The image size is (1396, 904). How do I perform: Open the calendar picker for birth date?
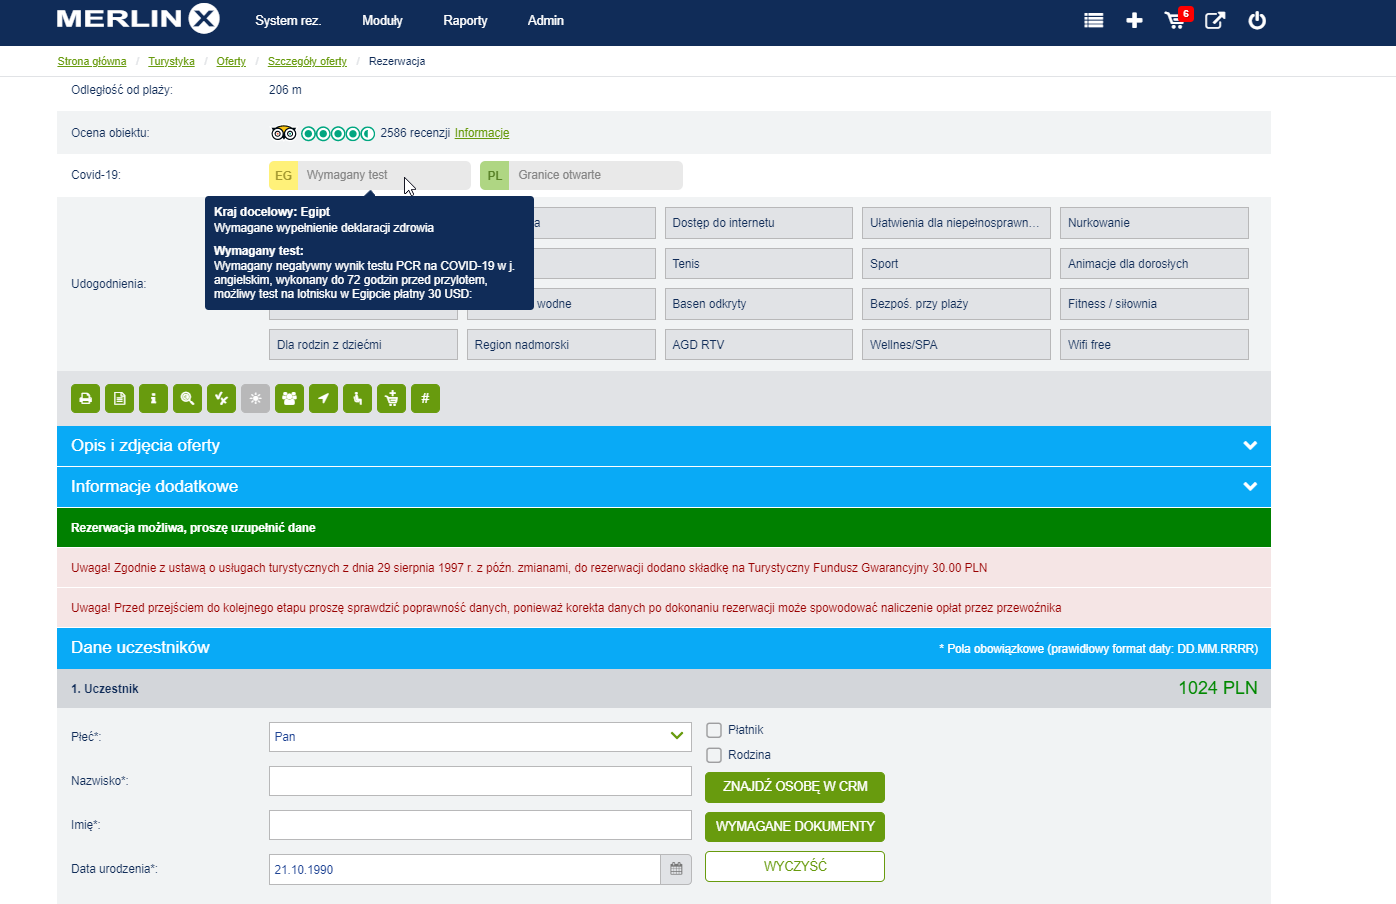676,869
